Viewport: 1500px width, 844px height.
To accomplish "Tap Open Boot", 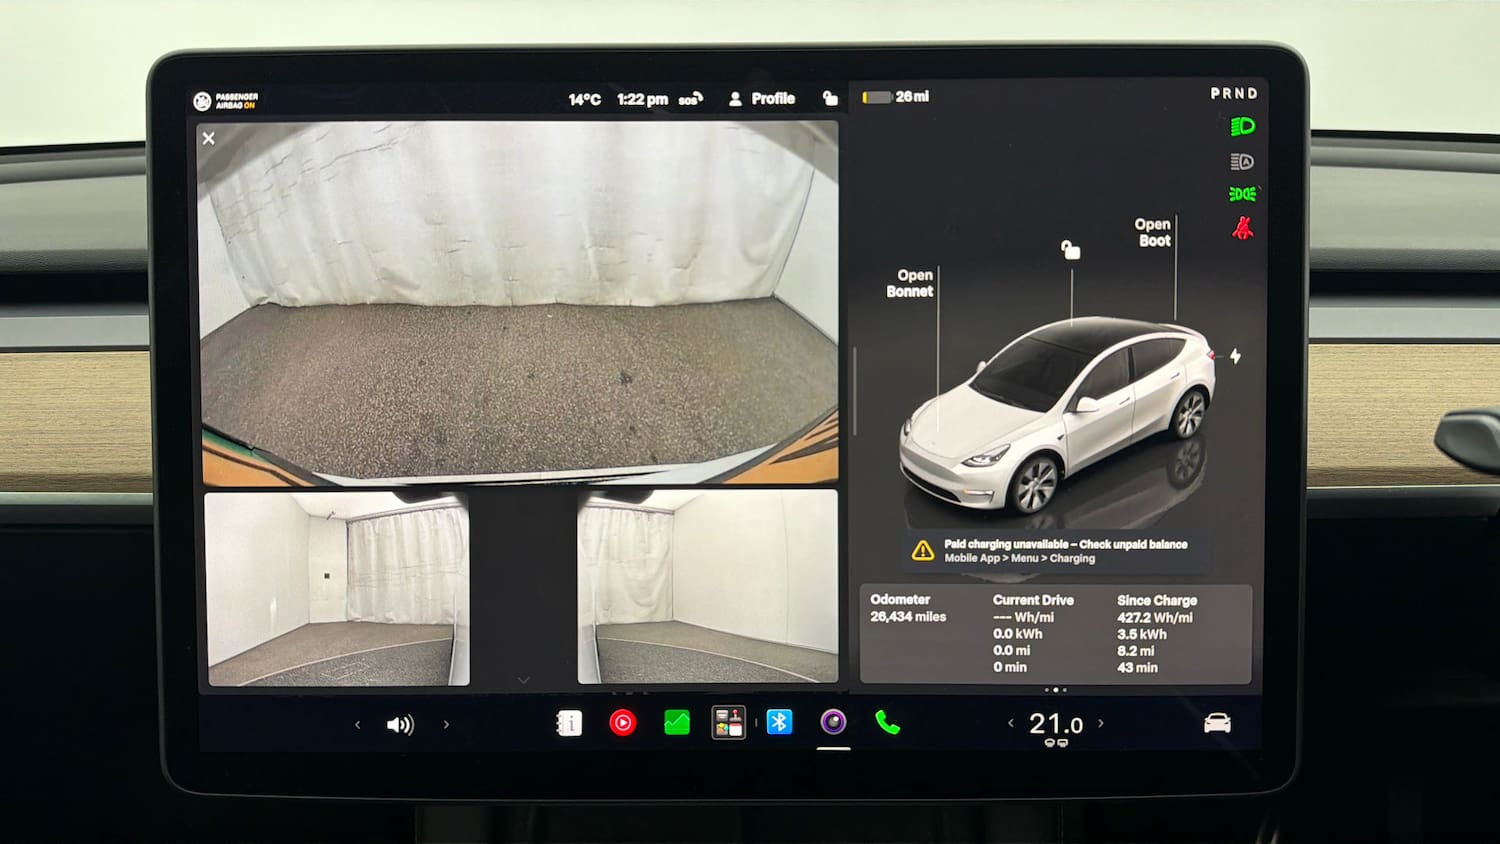I will 1153,233.
